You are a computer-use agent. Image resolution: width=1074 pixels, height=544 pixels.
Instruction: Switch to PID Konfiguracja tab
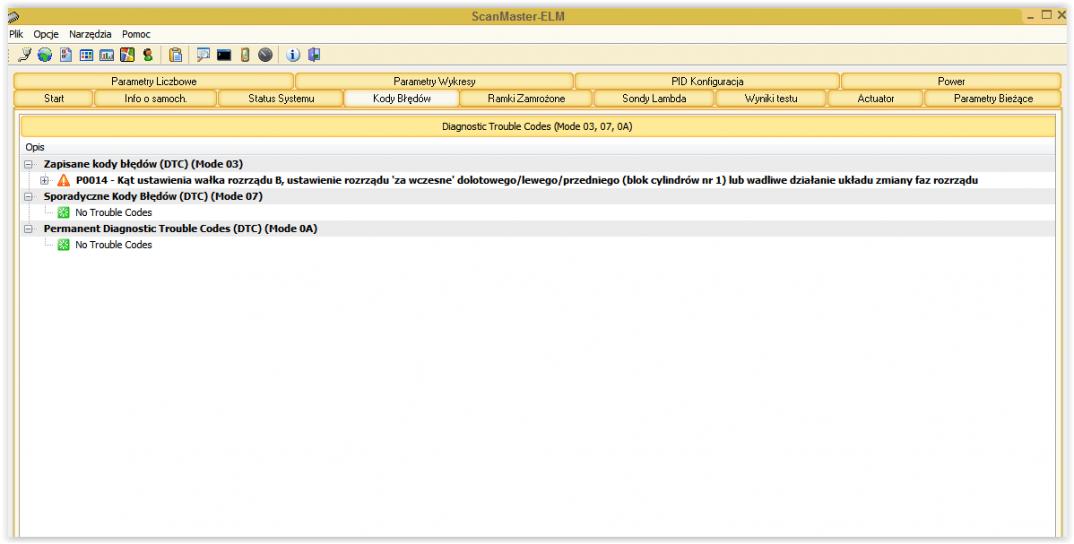(x=707, y=81)
